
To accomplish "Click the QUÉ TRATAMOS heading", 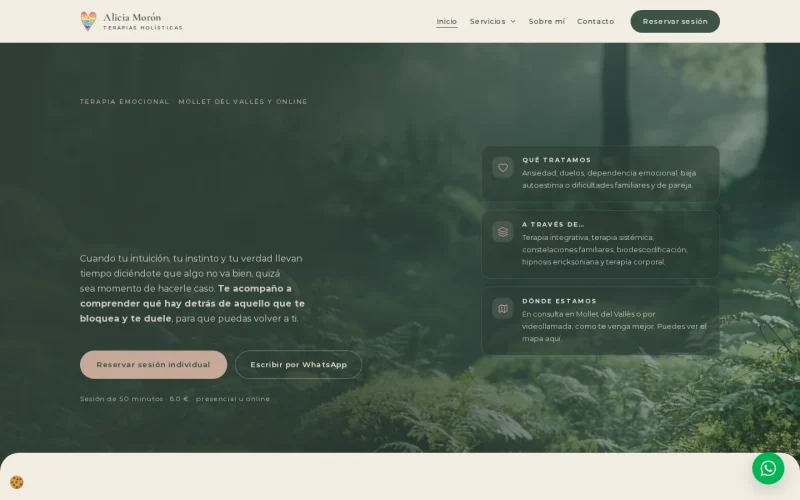I will click(556, 160).
